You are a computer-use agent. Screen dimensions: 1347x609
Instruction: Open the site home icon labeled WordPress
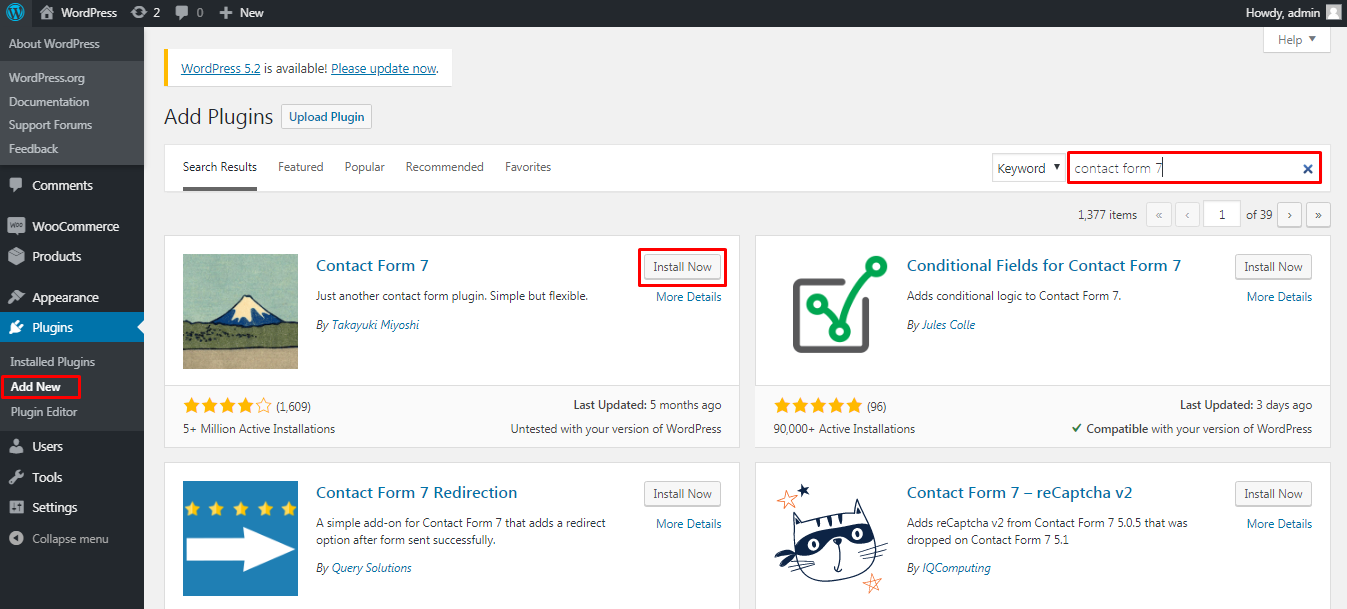[79, 13]
